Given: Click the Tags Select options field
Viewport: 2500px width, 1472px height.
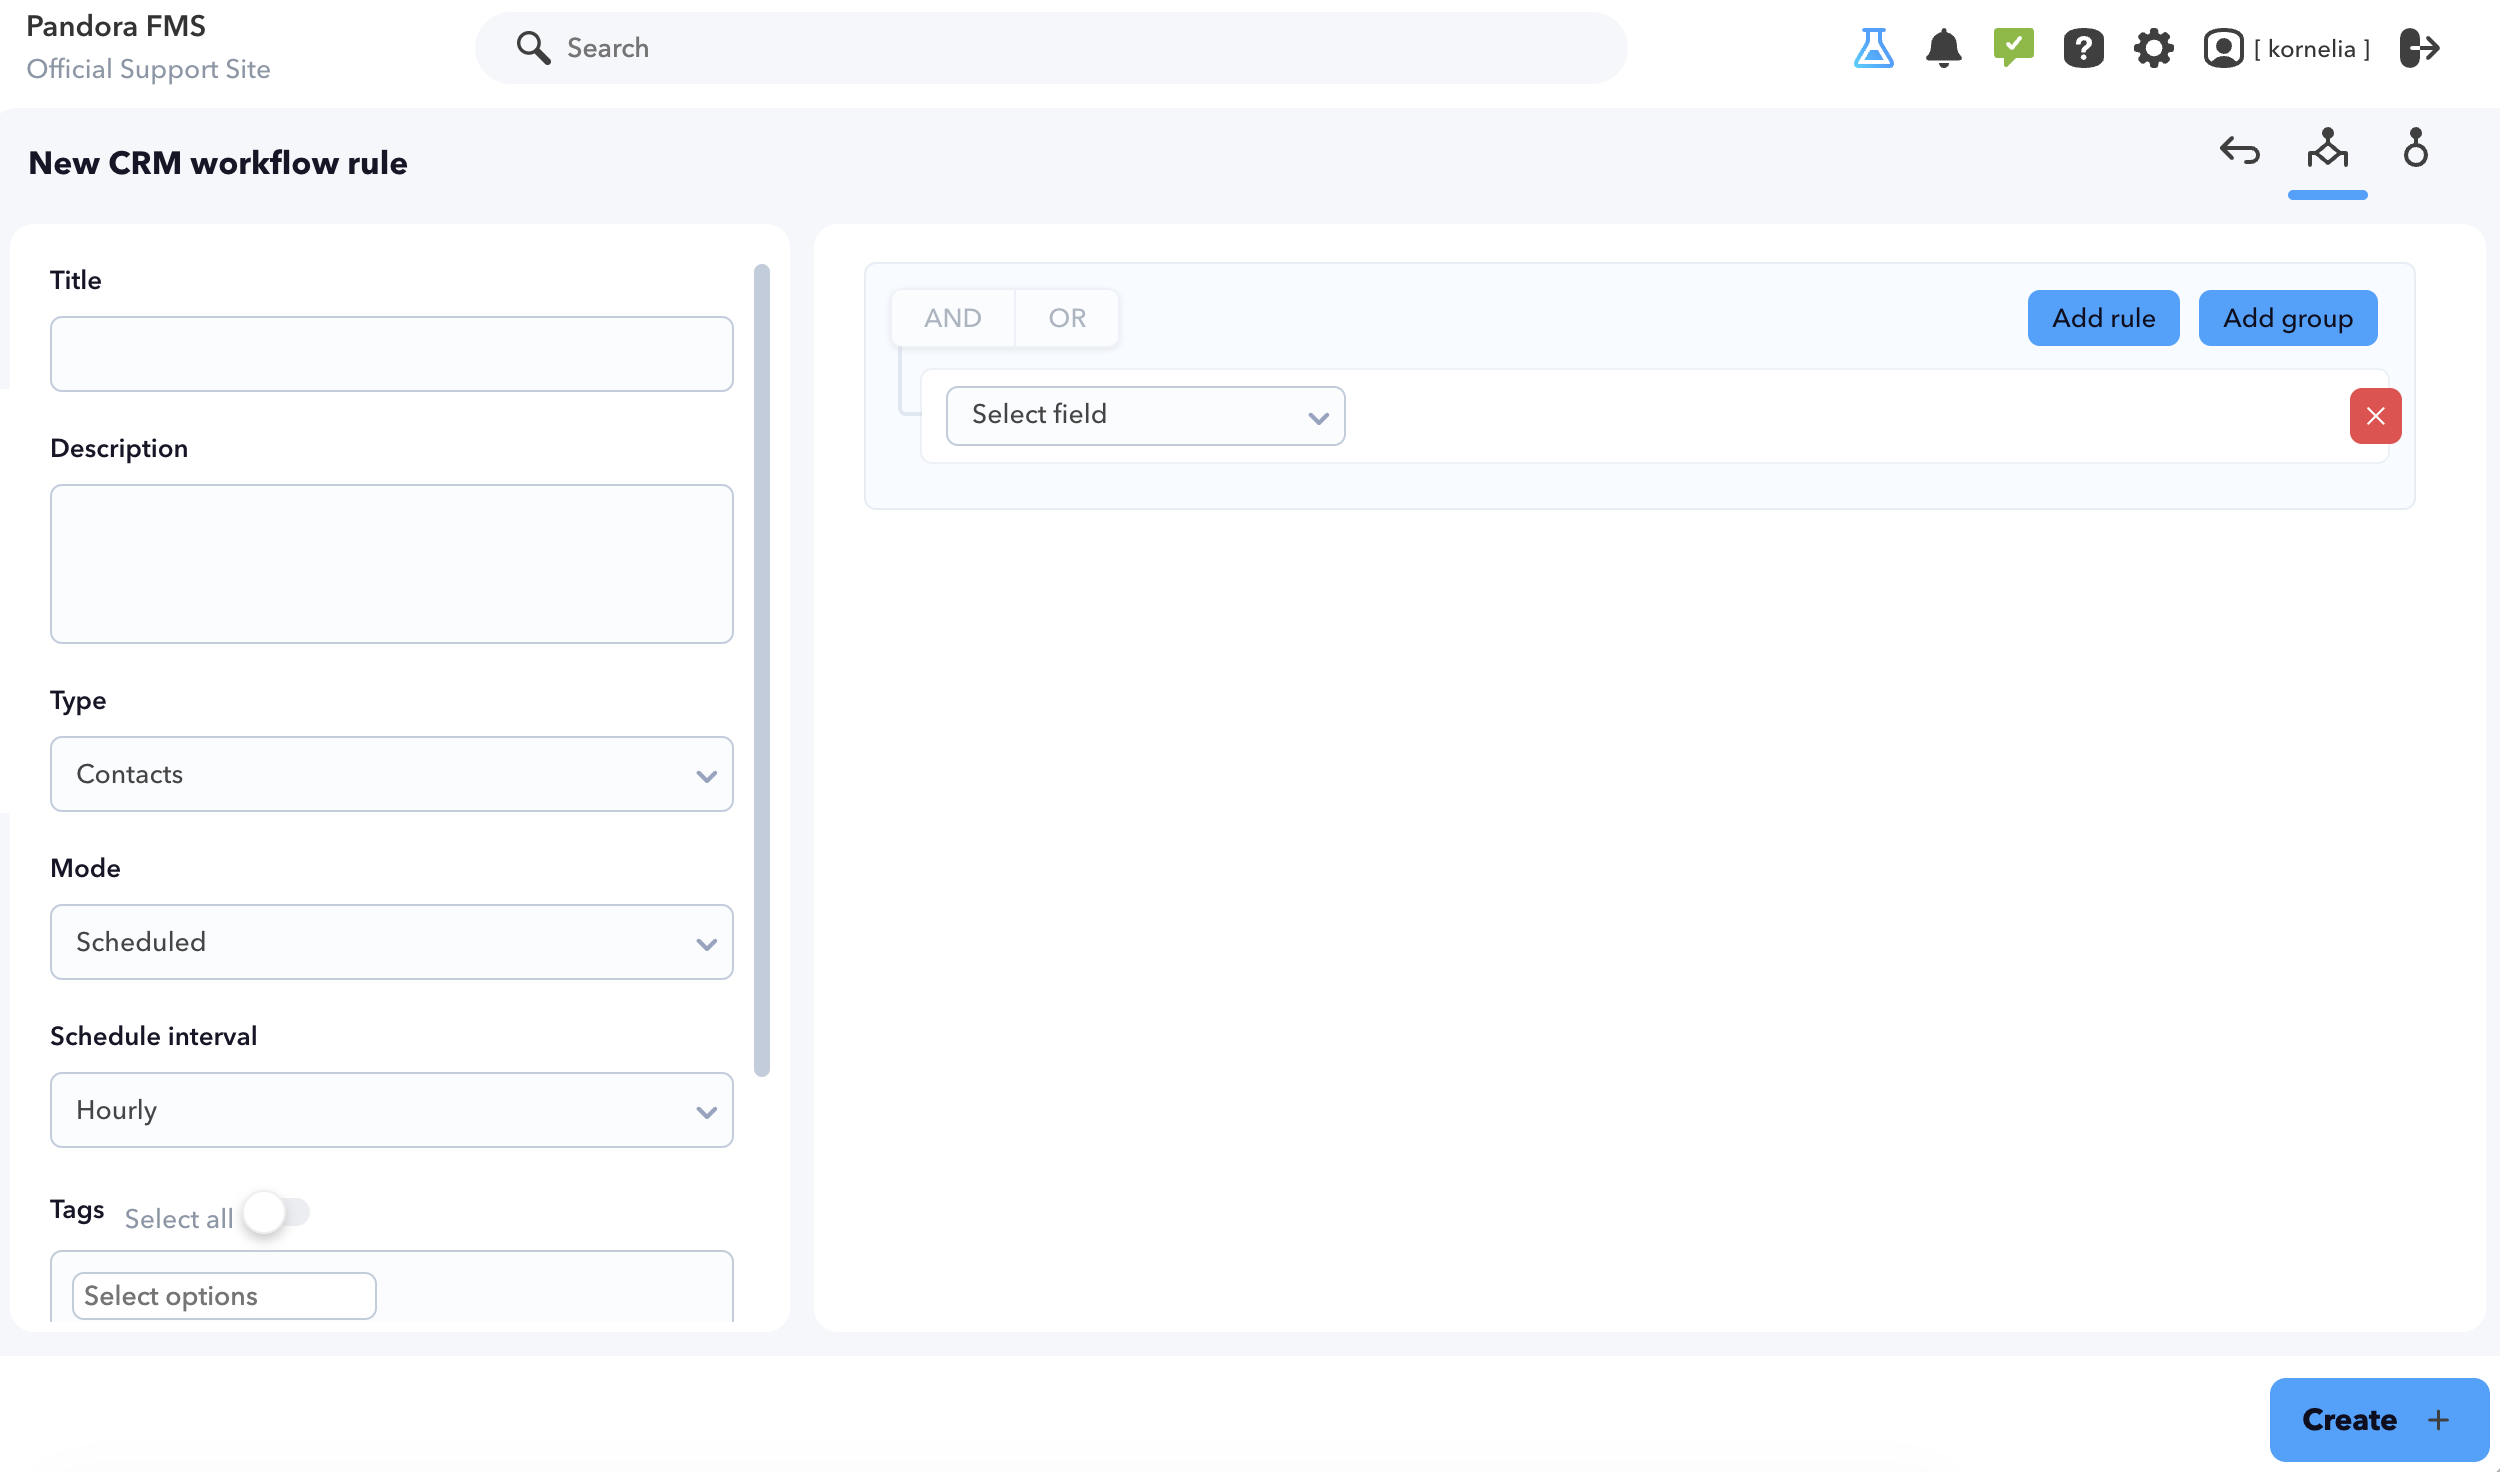Looking at the screenshot, I should [x=224, y=1296].
